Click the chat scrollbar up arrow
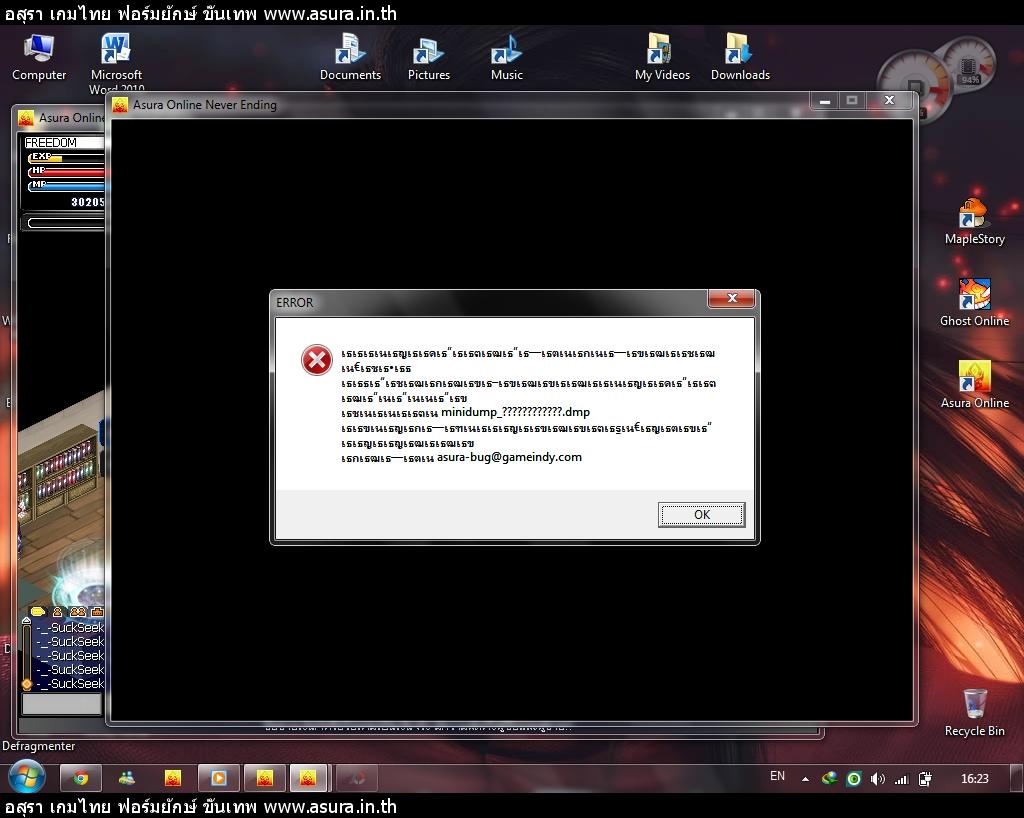1024x818 pixels. (26, 620)
